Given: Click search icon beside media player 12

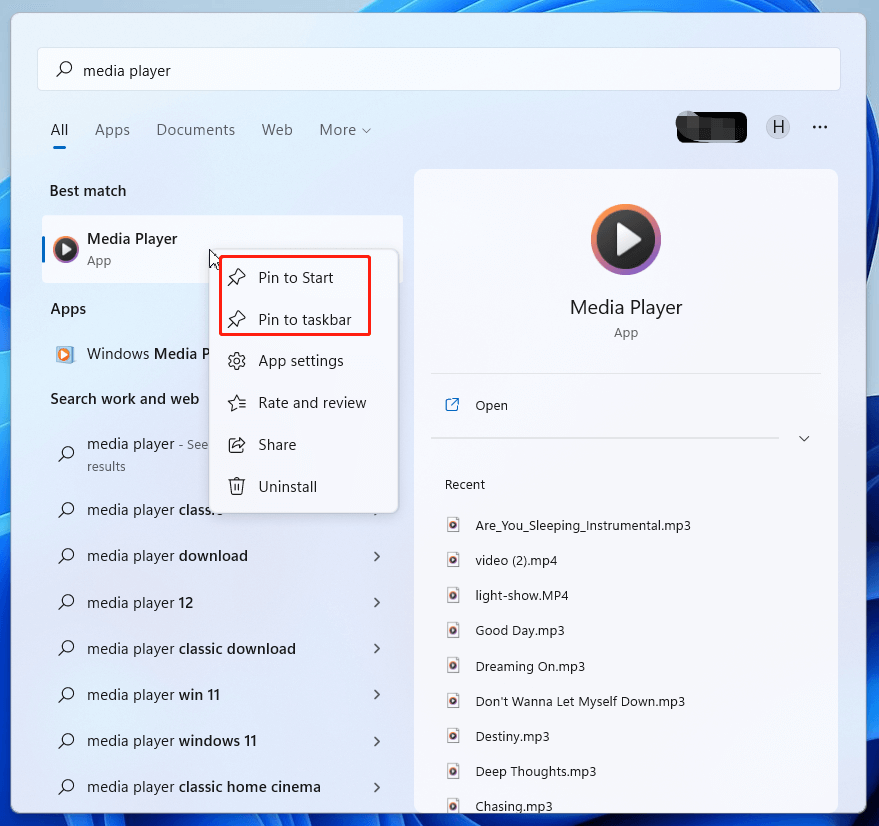Looking at the screenshot, I should tap(67, 602).
